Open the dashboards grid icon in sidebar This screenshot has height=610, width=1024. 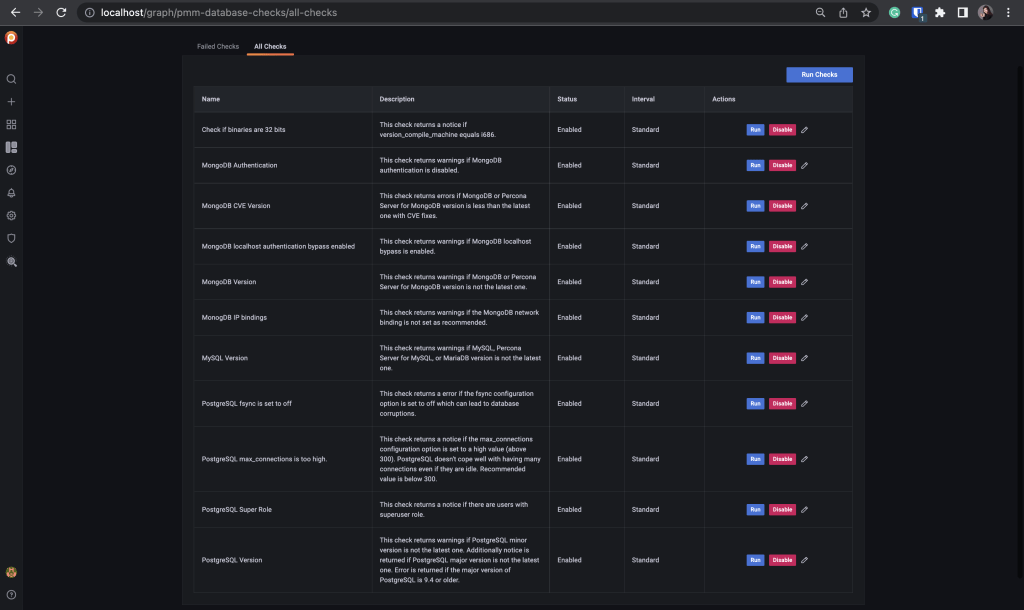click(11, 125)
